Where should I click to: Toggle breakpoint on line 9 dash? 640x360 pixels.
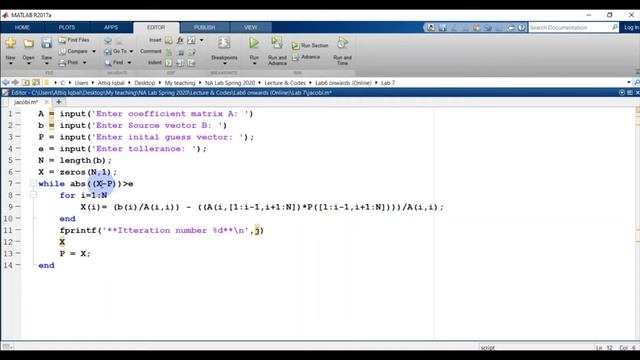(18, 207)
